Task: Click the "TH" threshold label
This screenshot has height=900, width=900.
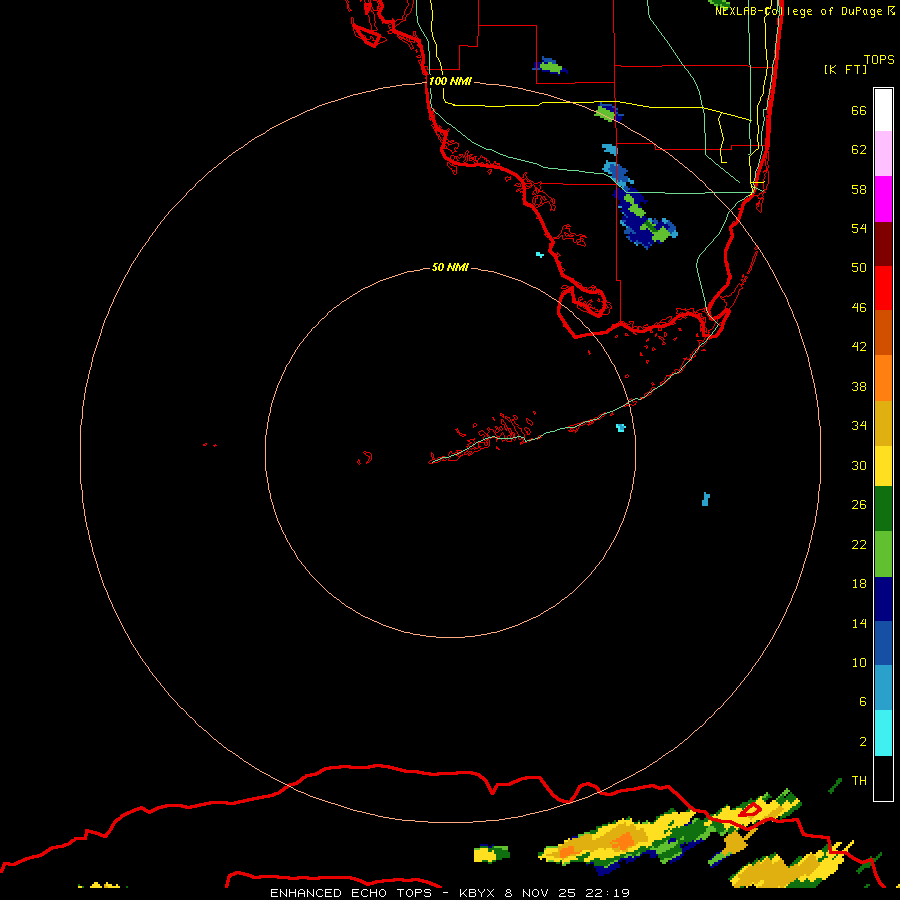Action: click(859, 781)
